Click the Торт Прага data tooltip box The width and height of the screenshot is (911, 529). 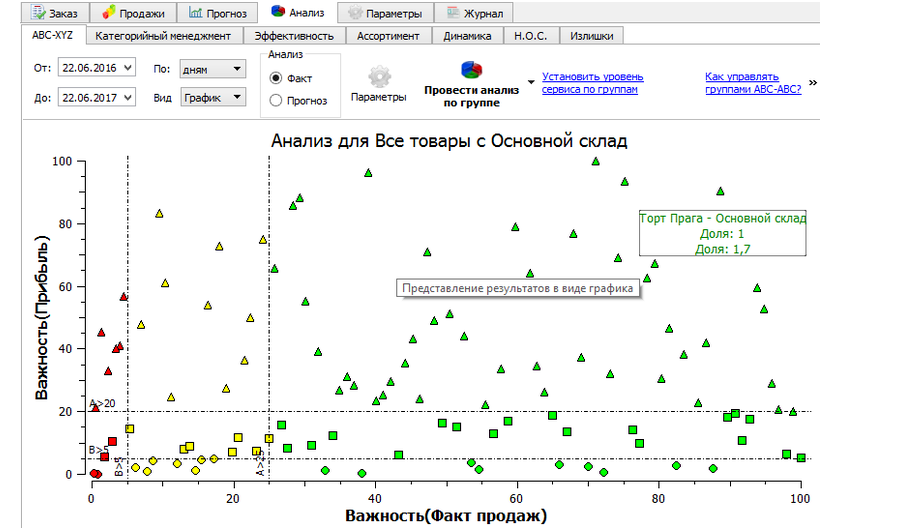tap(722, 233)
